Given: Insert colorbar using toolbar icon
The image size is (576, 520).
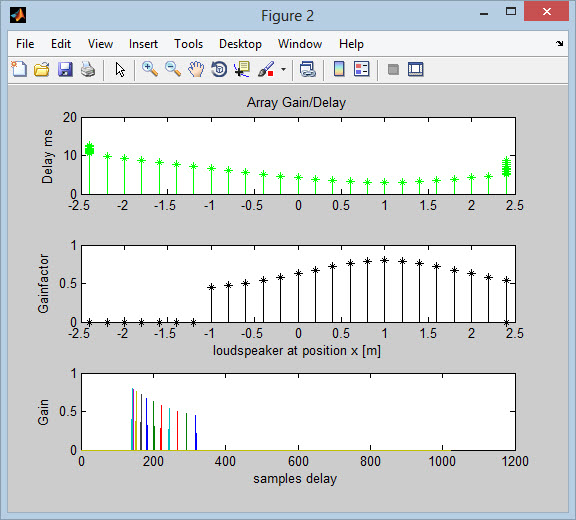Looking at the screenshot, I should (339, 69).
